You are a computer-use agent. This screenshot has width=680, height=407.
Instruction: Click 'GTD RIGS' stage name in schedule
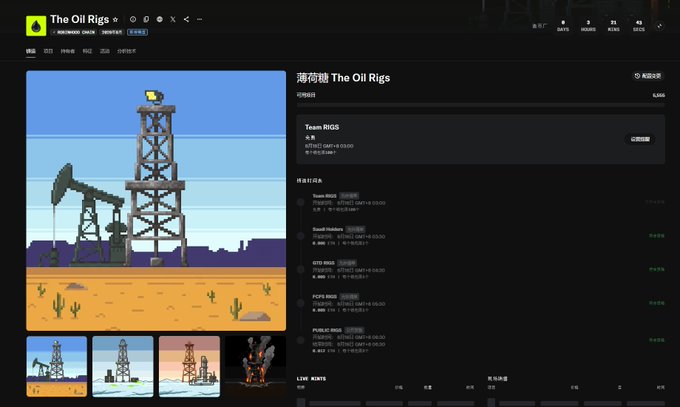point(324,263)
